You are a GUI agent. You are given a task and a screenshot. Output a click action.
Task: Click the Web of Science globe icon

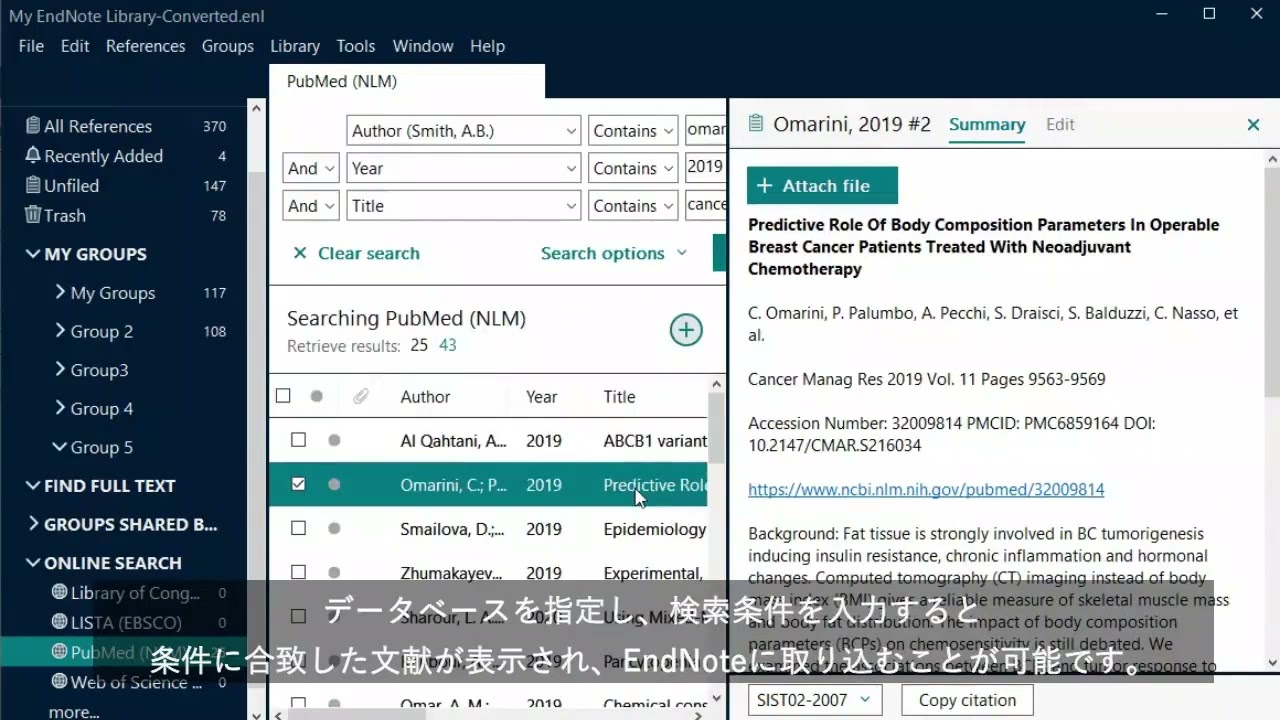[x=59, y=682]
